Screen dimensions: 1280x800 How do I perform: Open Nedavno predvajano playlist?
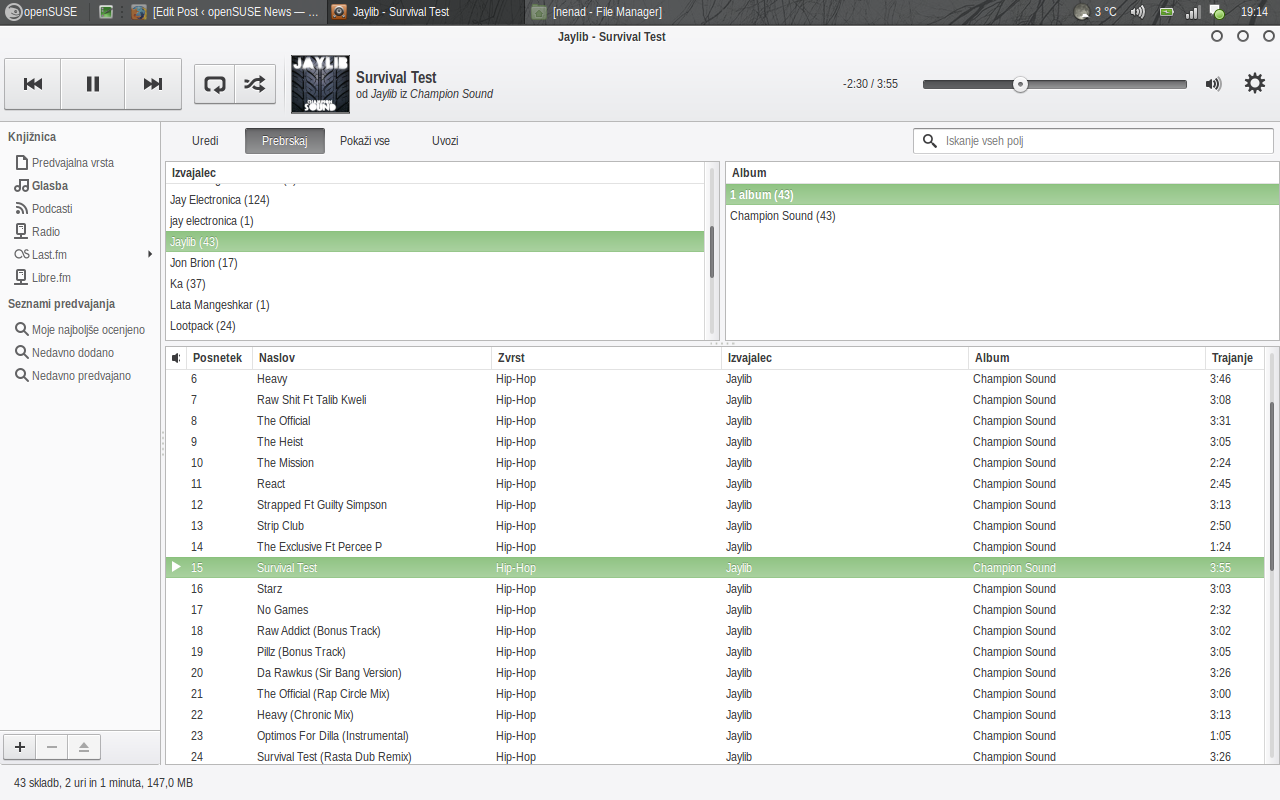[x=81, y=376]
